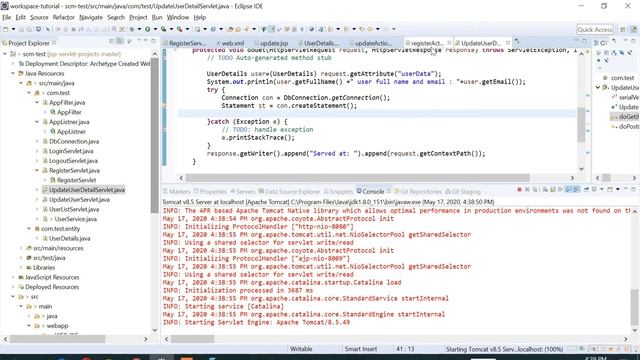Collapse the Java Resources node
The width and height of the screenshot is (640, 360).
pos(13,73)
